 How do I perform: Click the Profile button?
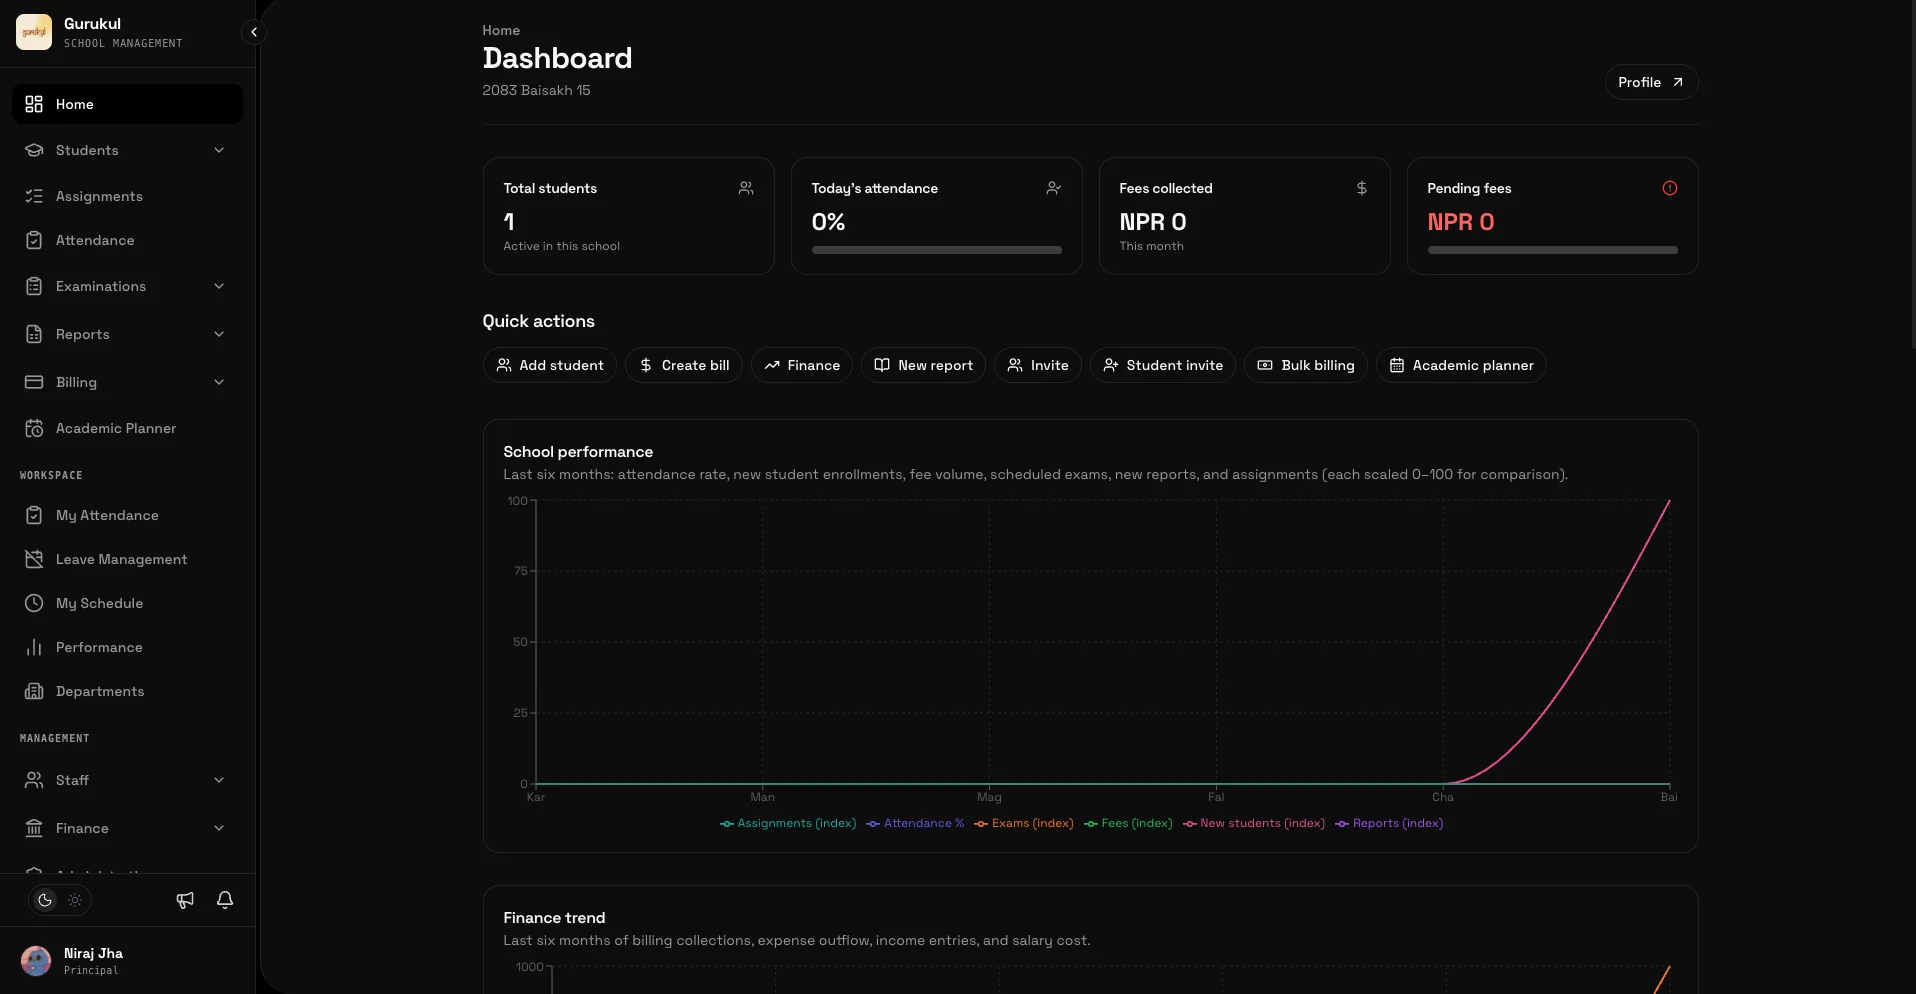(1651, 82)
